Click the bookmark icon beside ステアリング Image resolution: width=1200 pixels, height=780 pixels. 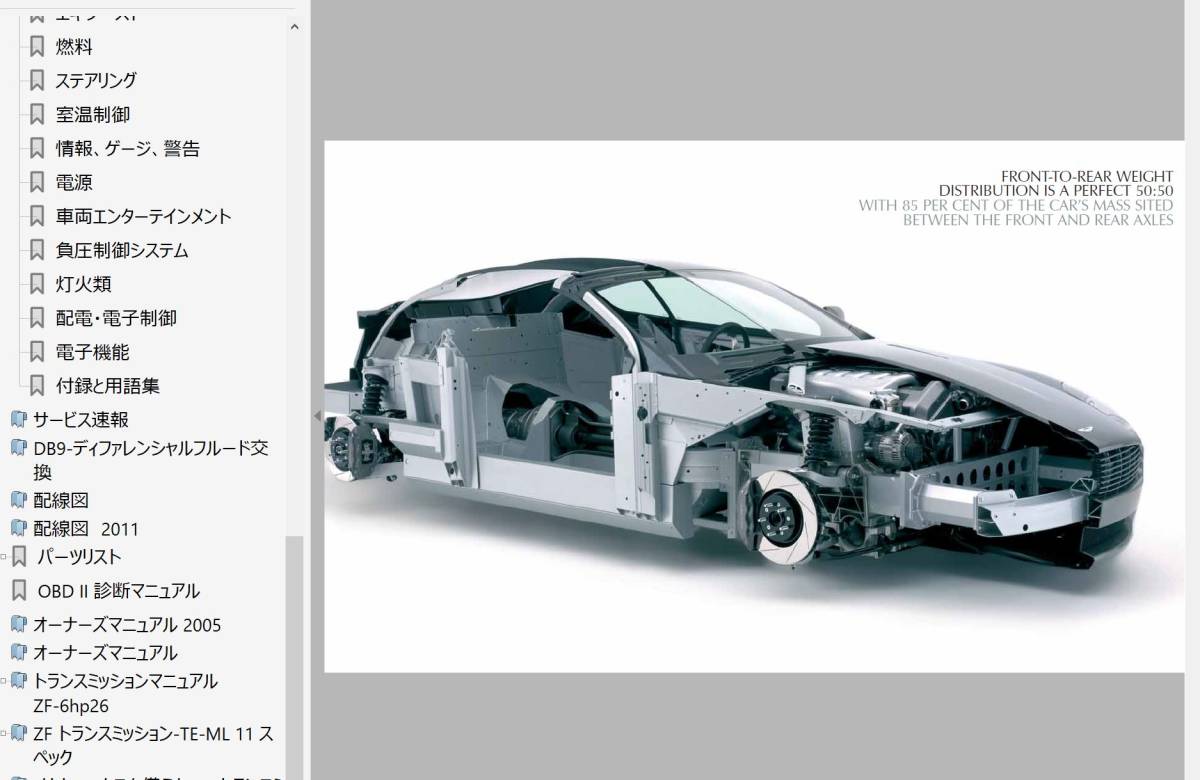coord(37,80)
